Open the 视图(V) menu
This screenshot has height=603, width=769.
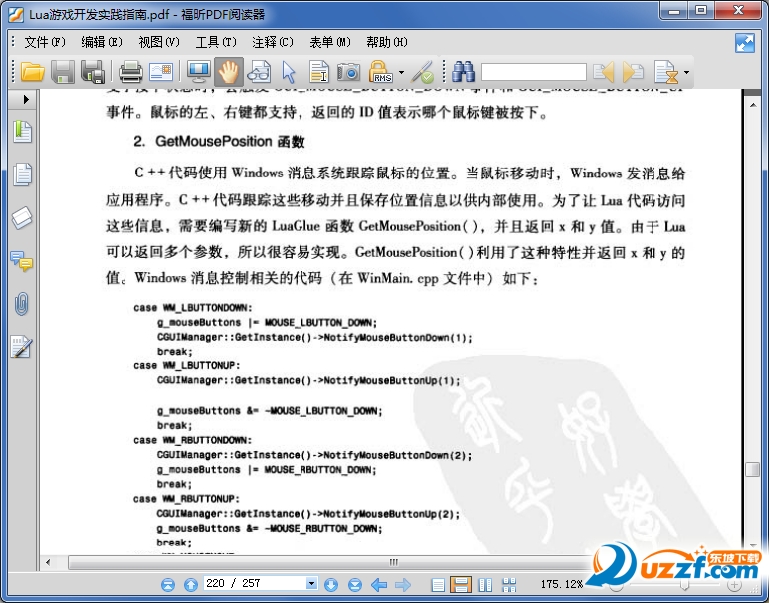click(x=159, y=42)
